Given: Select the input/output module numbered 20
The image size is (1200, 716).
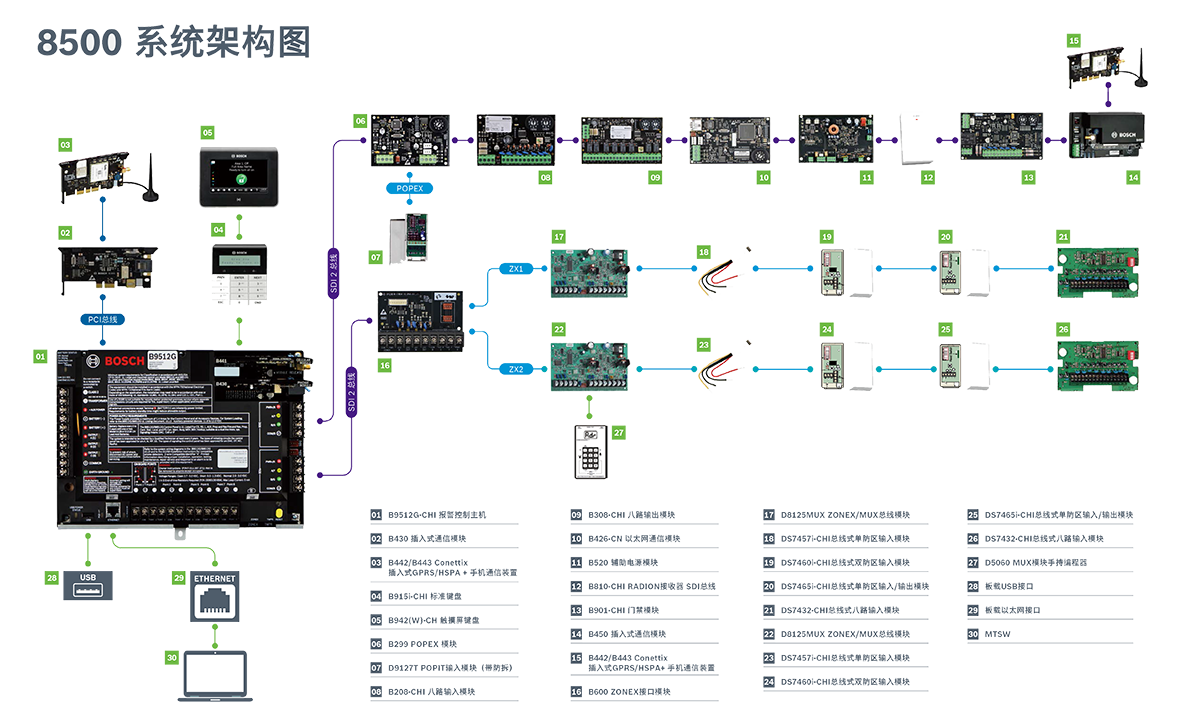Looking at the screenshot, I should coord(964,271).
